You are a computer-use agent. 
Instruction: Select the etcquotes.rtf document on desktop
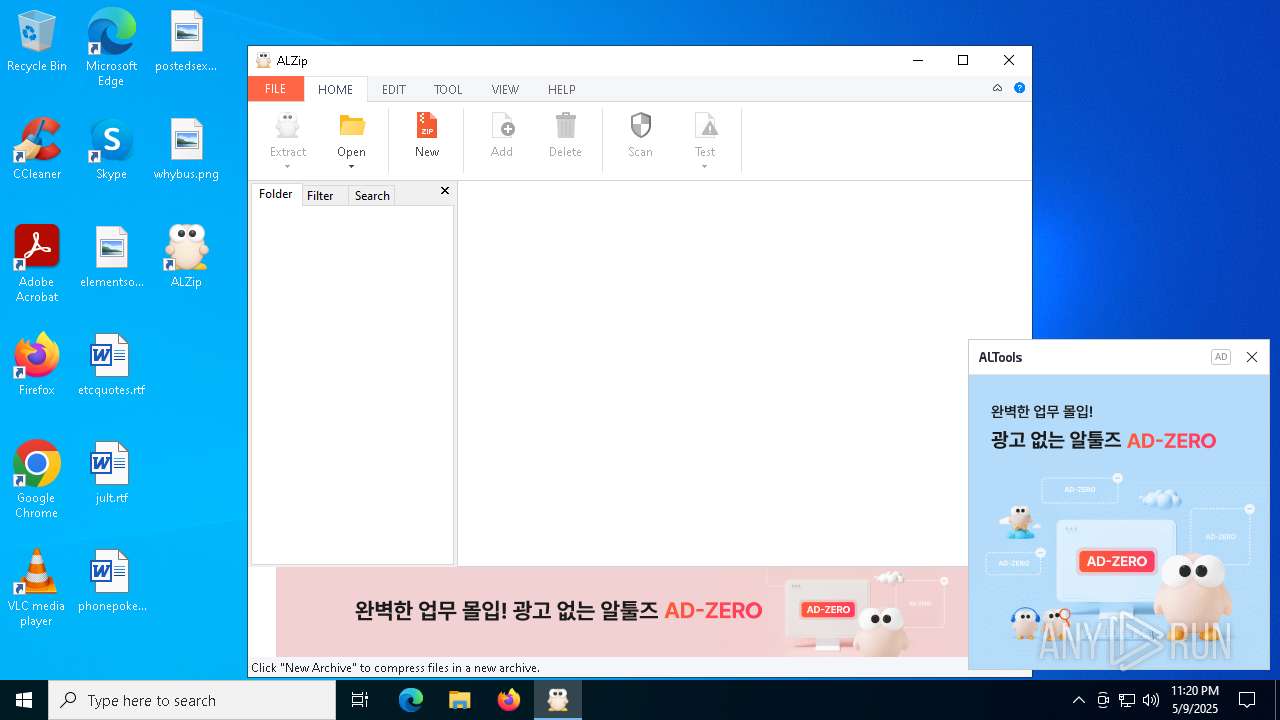(111, 366)
